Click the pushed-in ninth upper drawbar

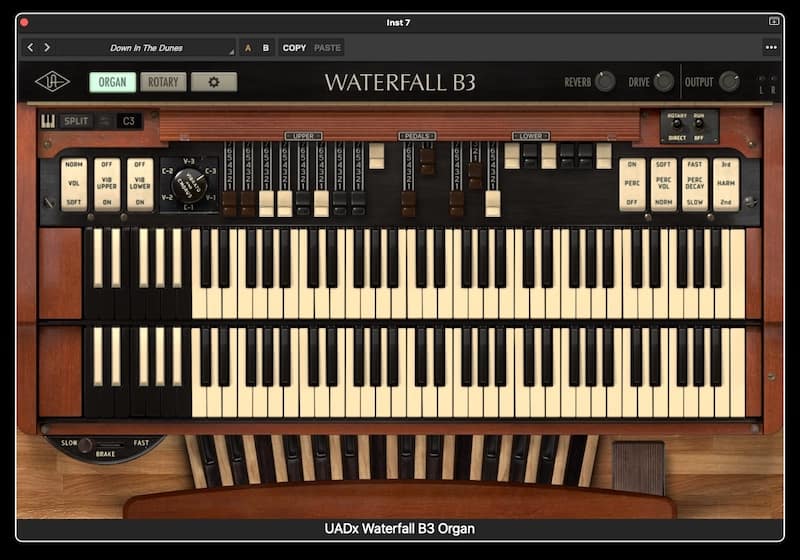pyautogui.click(x=377, y=156)
